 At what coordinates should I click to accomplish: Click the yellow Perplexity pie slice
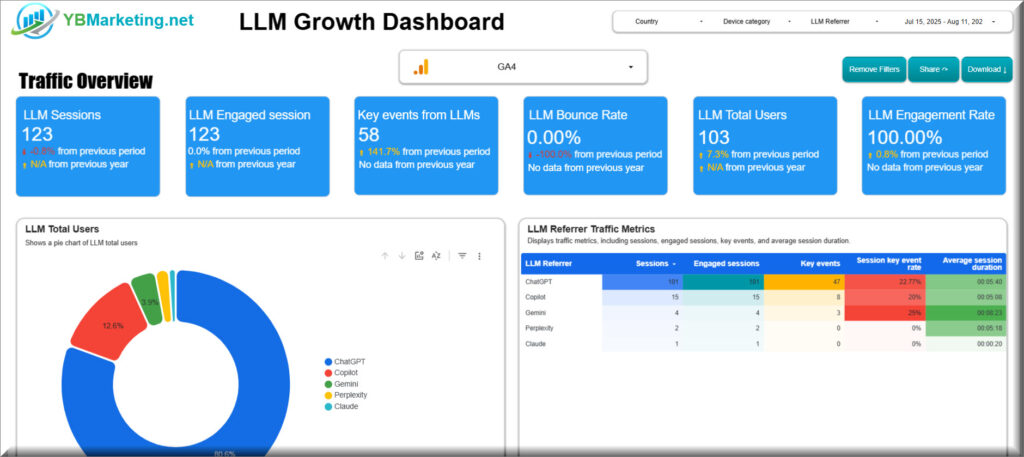click(163, 295)
